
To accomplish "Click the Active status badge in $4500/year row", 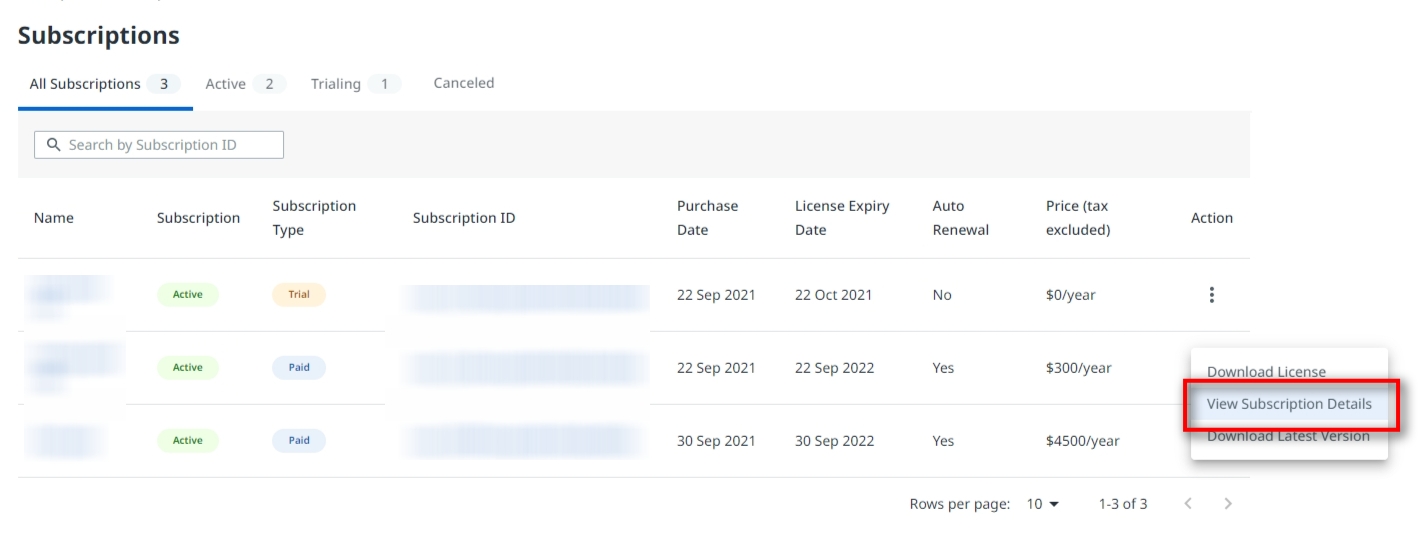I will coord(187,441).
